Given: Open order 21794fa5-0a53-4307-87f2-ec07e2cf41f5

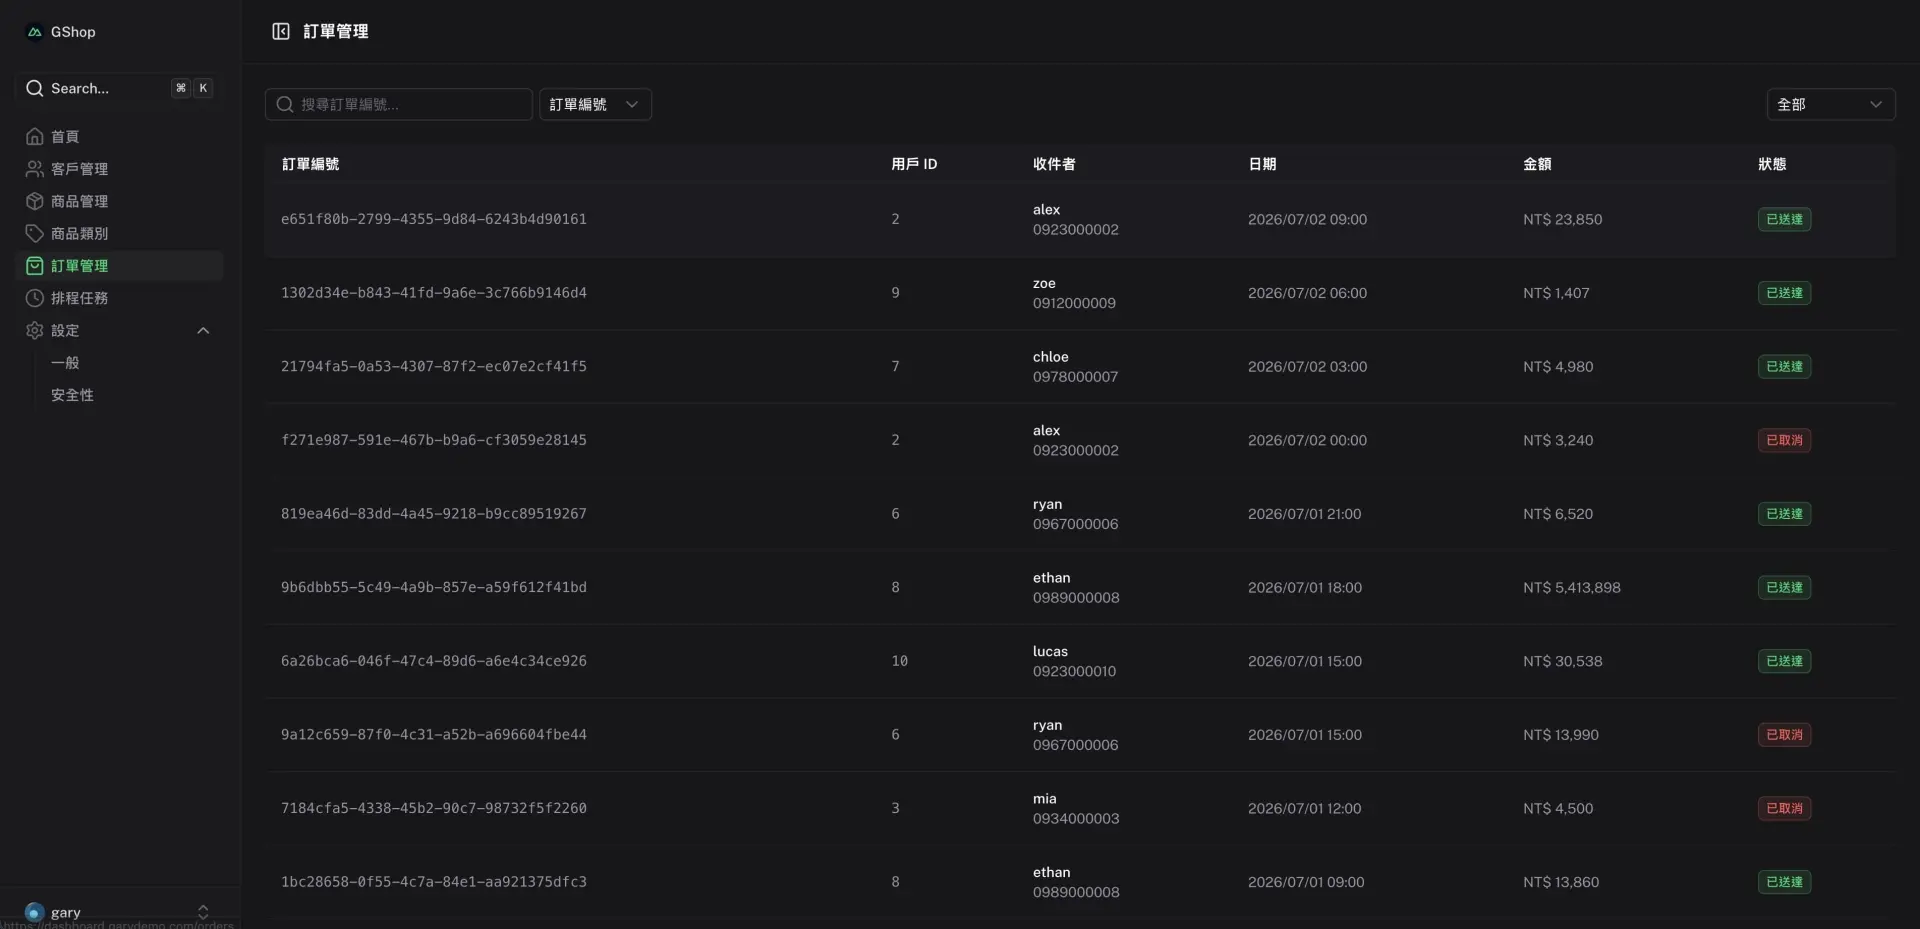Looking at the screenshot, I should 434,366.
